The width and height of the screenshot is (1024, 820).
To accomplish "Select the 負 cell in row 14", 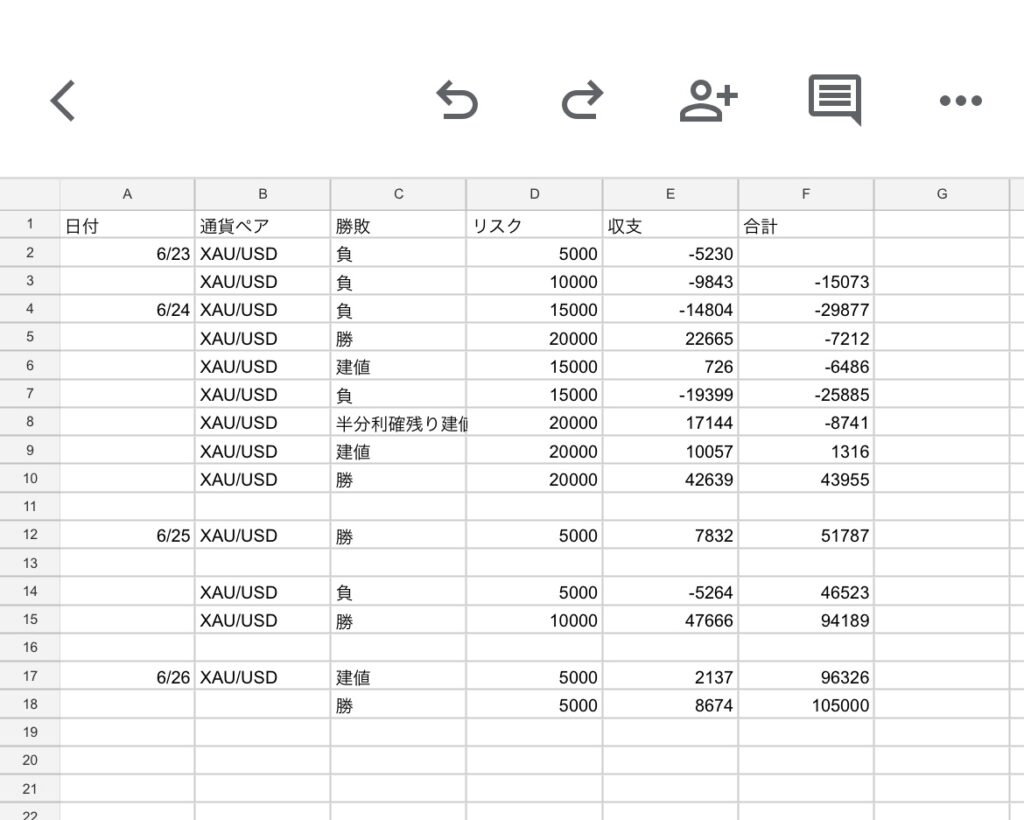I will pyautogui.click(x=398, y=592).
